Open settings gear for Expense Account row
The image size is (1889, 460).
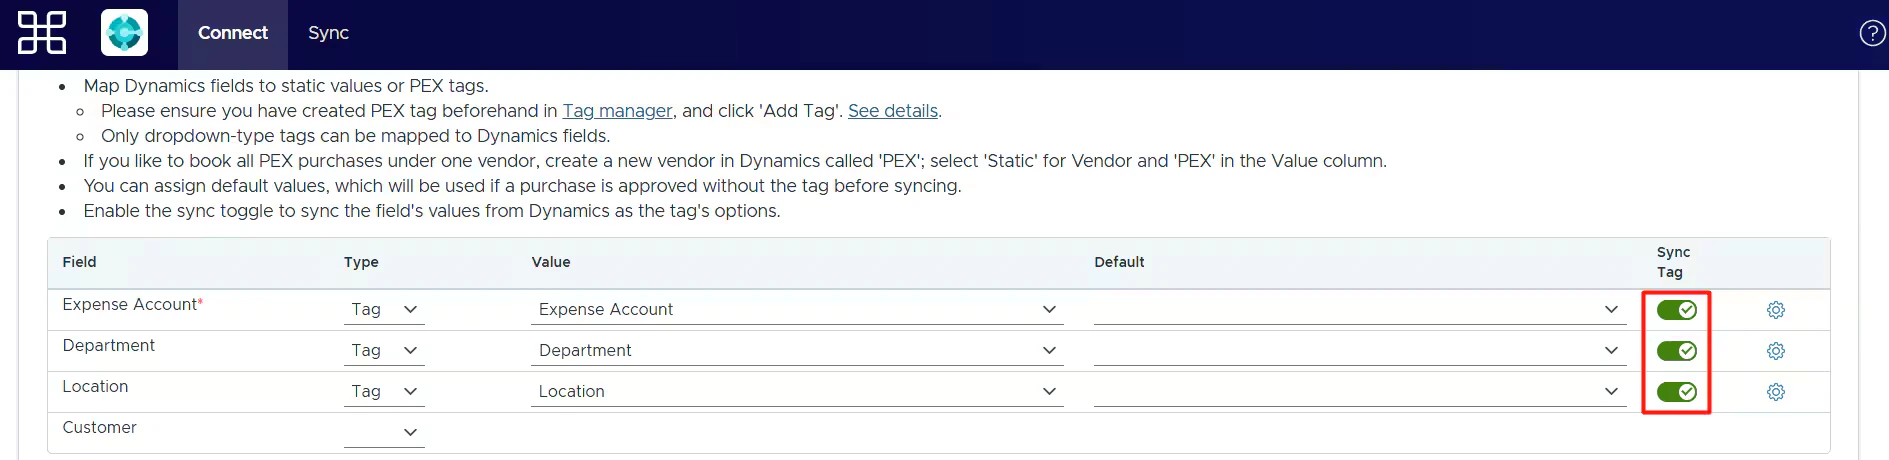tap(1775, 310)
